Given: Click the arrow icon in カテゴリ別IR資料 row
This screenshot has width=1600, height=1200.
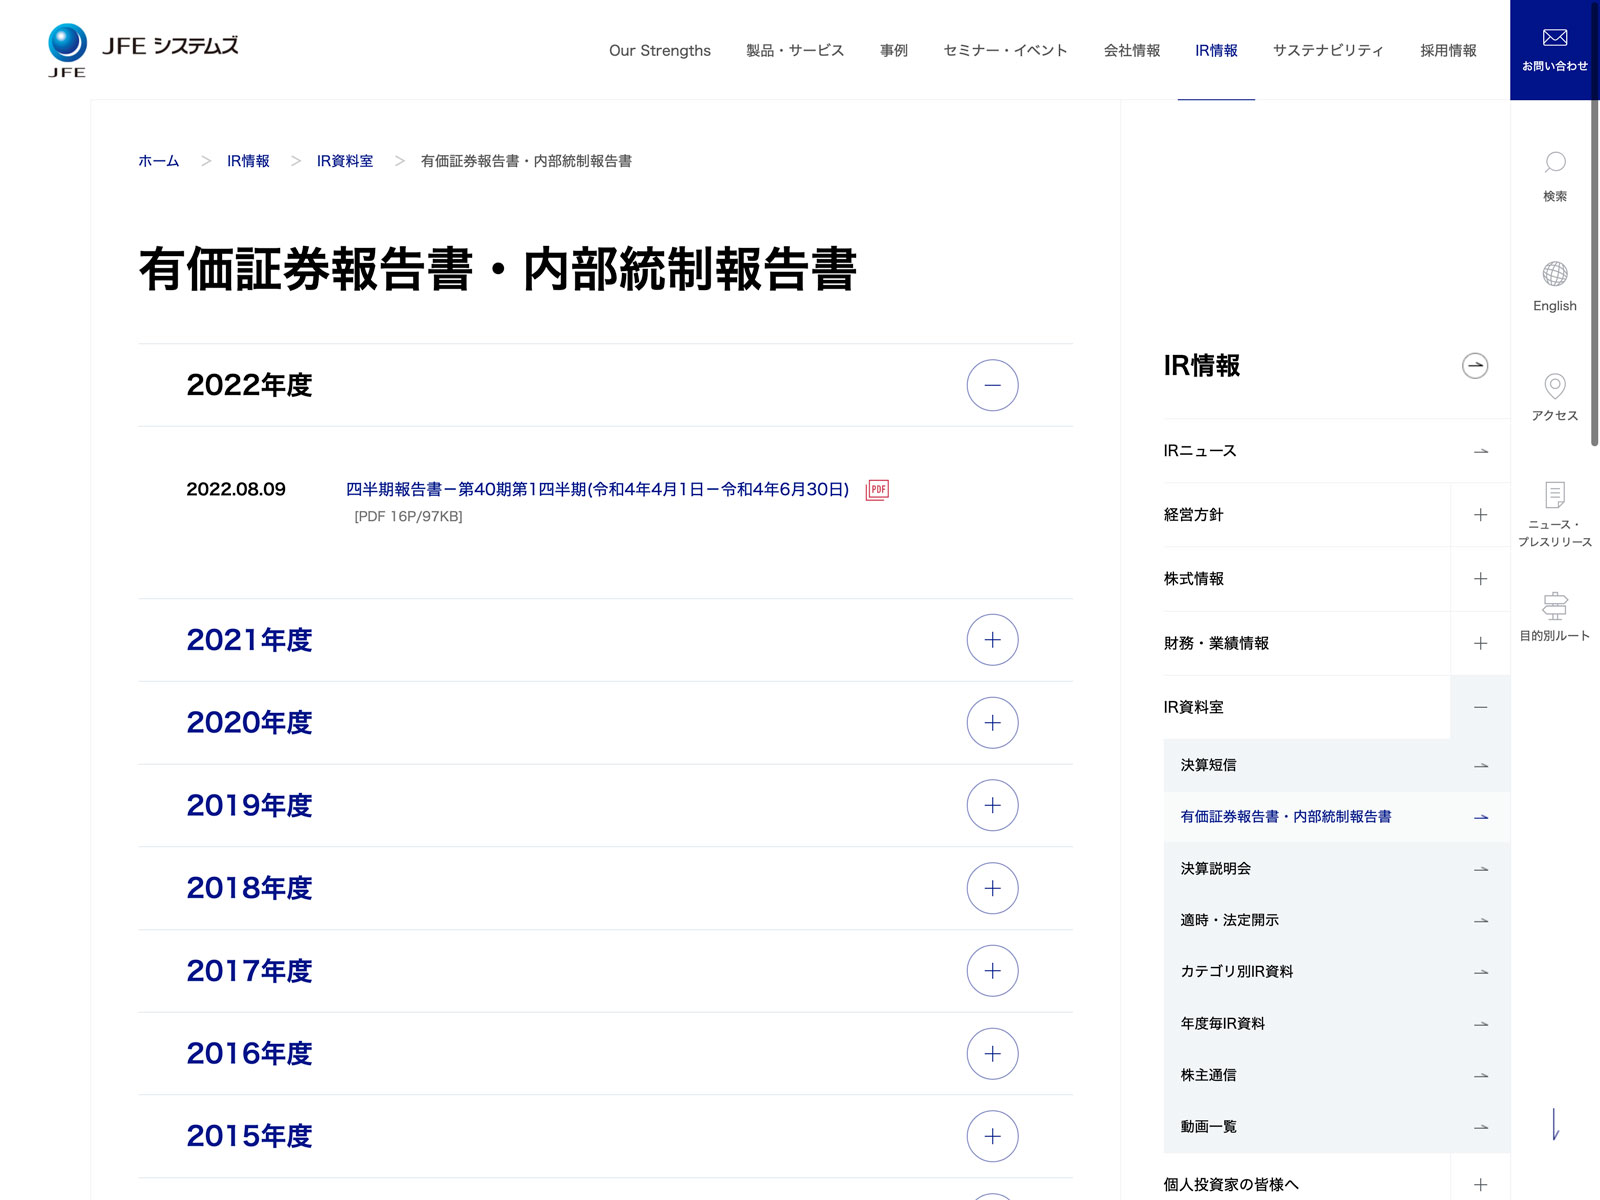Looking at the screenshot, I should point(1481,972).
